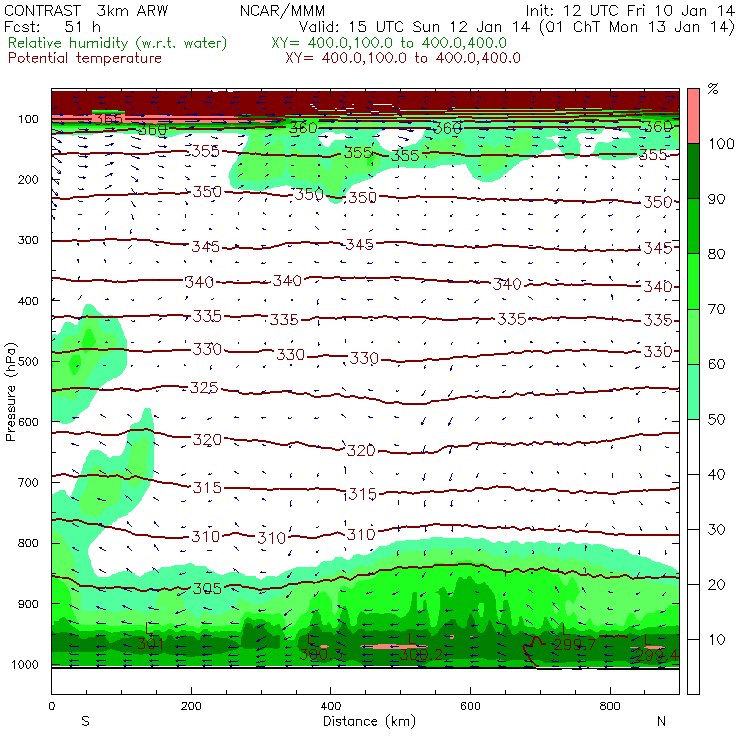Screen dimensions: 740x740
Task: Click the 'NCAR/MMM' header label
Action: (x=282, y=10)
